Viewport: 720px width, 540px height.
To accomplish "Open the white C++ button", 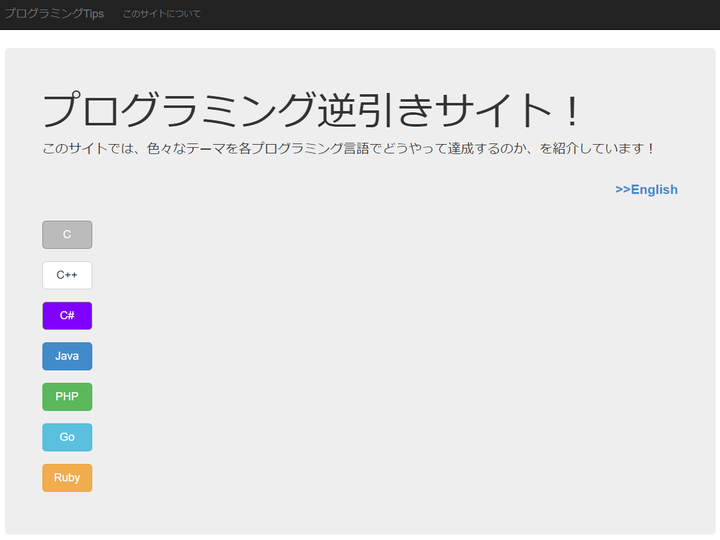I will tap(67, 275).
